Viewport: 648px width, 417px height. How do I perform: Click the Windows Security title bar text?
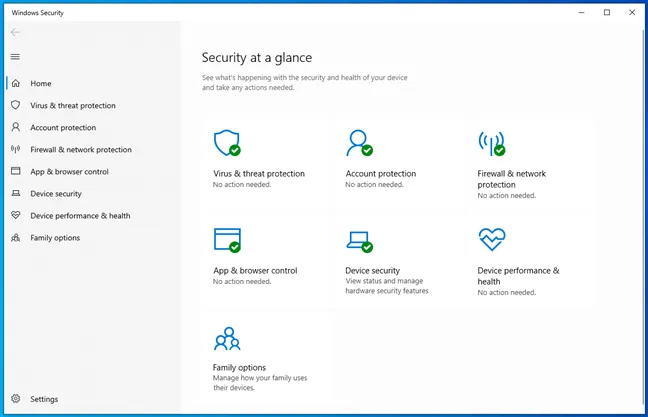pos(38,13)
